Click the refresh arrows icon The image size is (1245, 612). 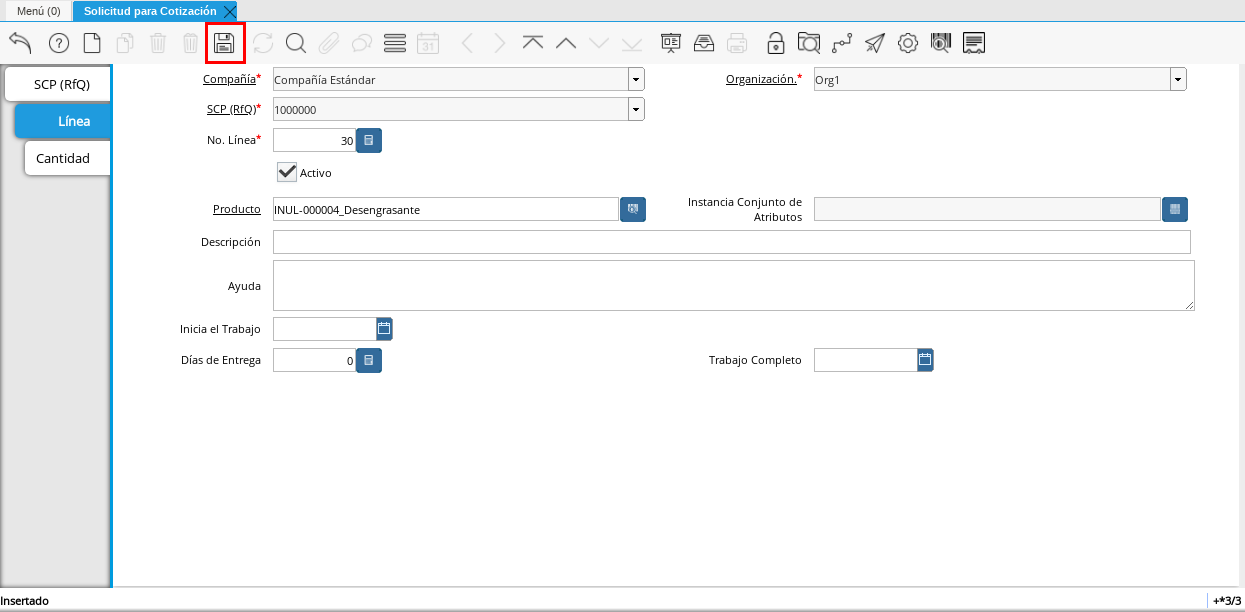tap(263, 43)
